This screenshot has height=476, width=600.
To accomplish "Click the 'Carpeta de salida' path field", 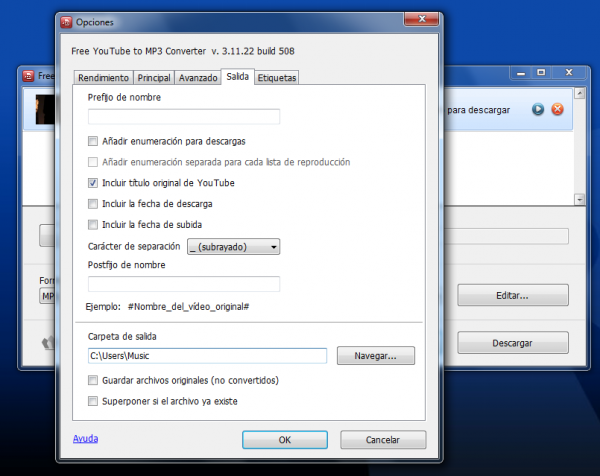I will [x=207, y=356].
